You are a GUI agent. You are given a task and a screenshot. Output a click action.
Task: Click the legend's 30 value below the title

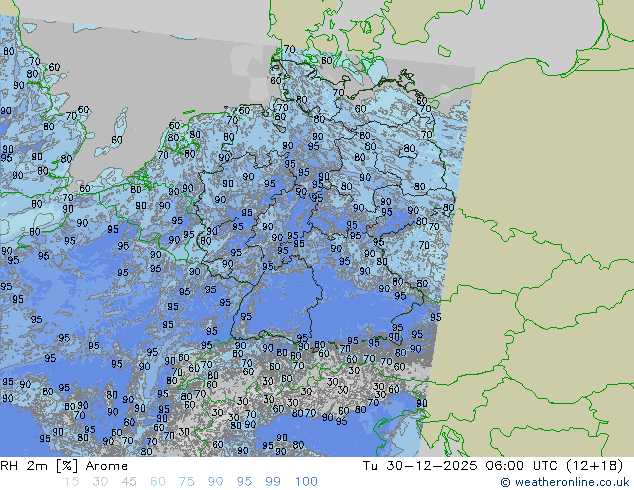pos(100,482)
